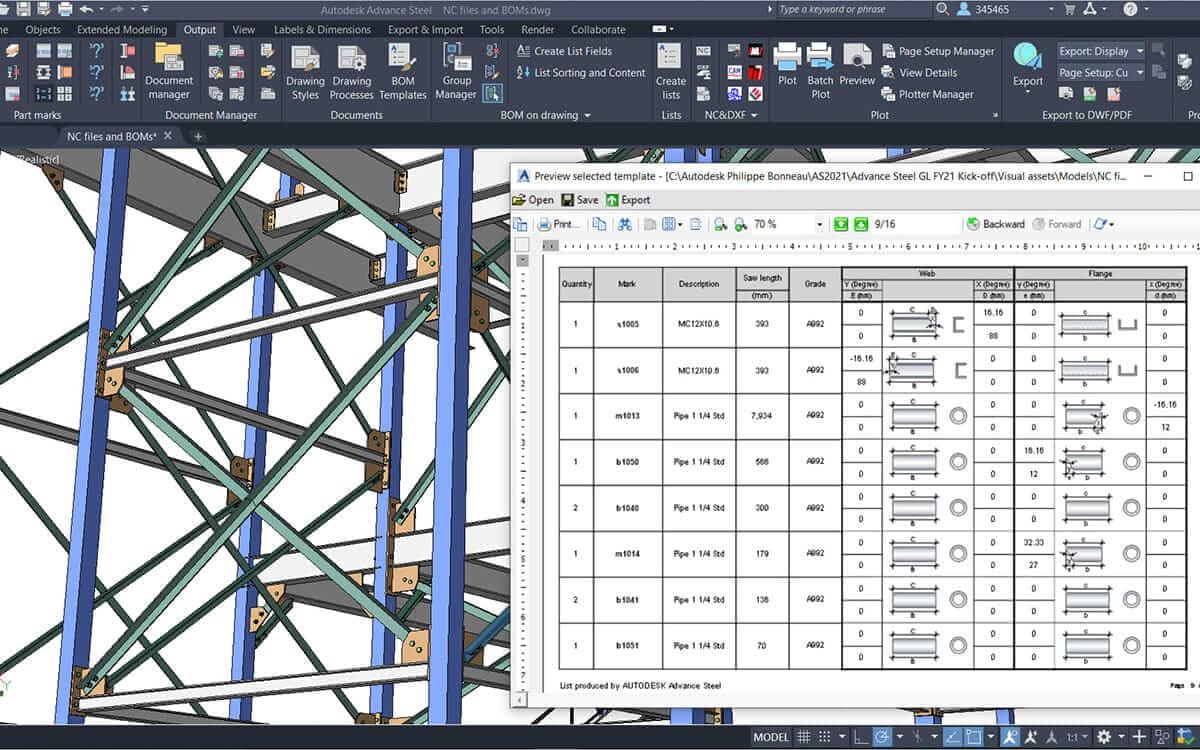Open the Group Manager
Screen dimensions: 1200x750
click(455, 72)
